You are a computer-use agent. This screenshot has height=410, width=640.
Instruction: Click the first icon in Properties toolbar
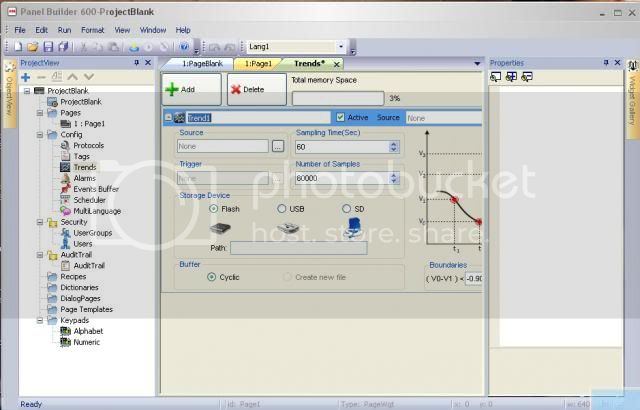pos(496,77)
